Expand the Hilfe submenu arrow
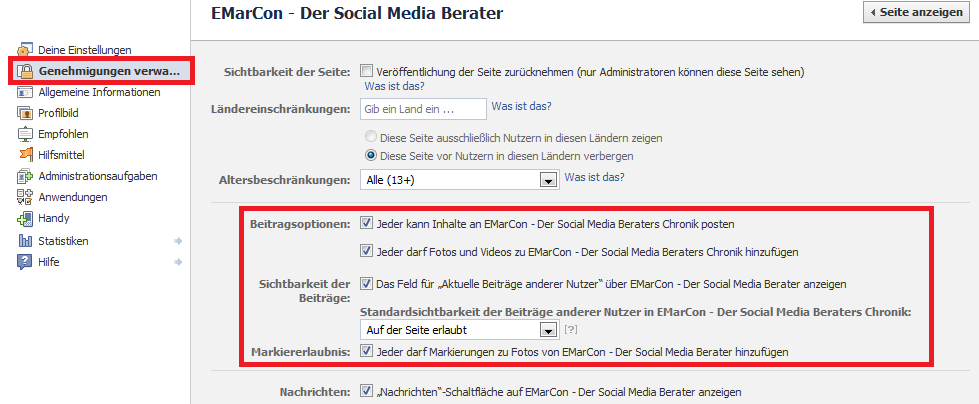979x404 pixels. click(178, 262)
